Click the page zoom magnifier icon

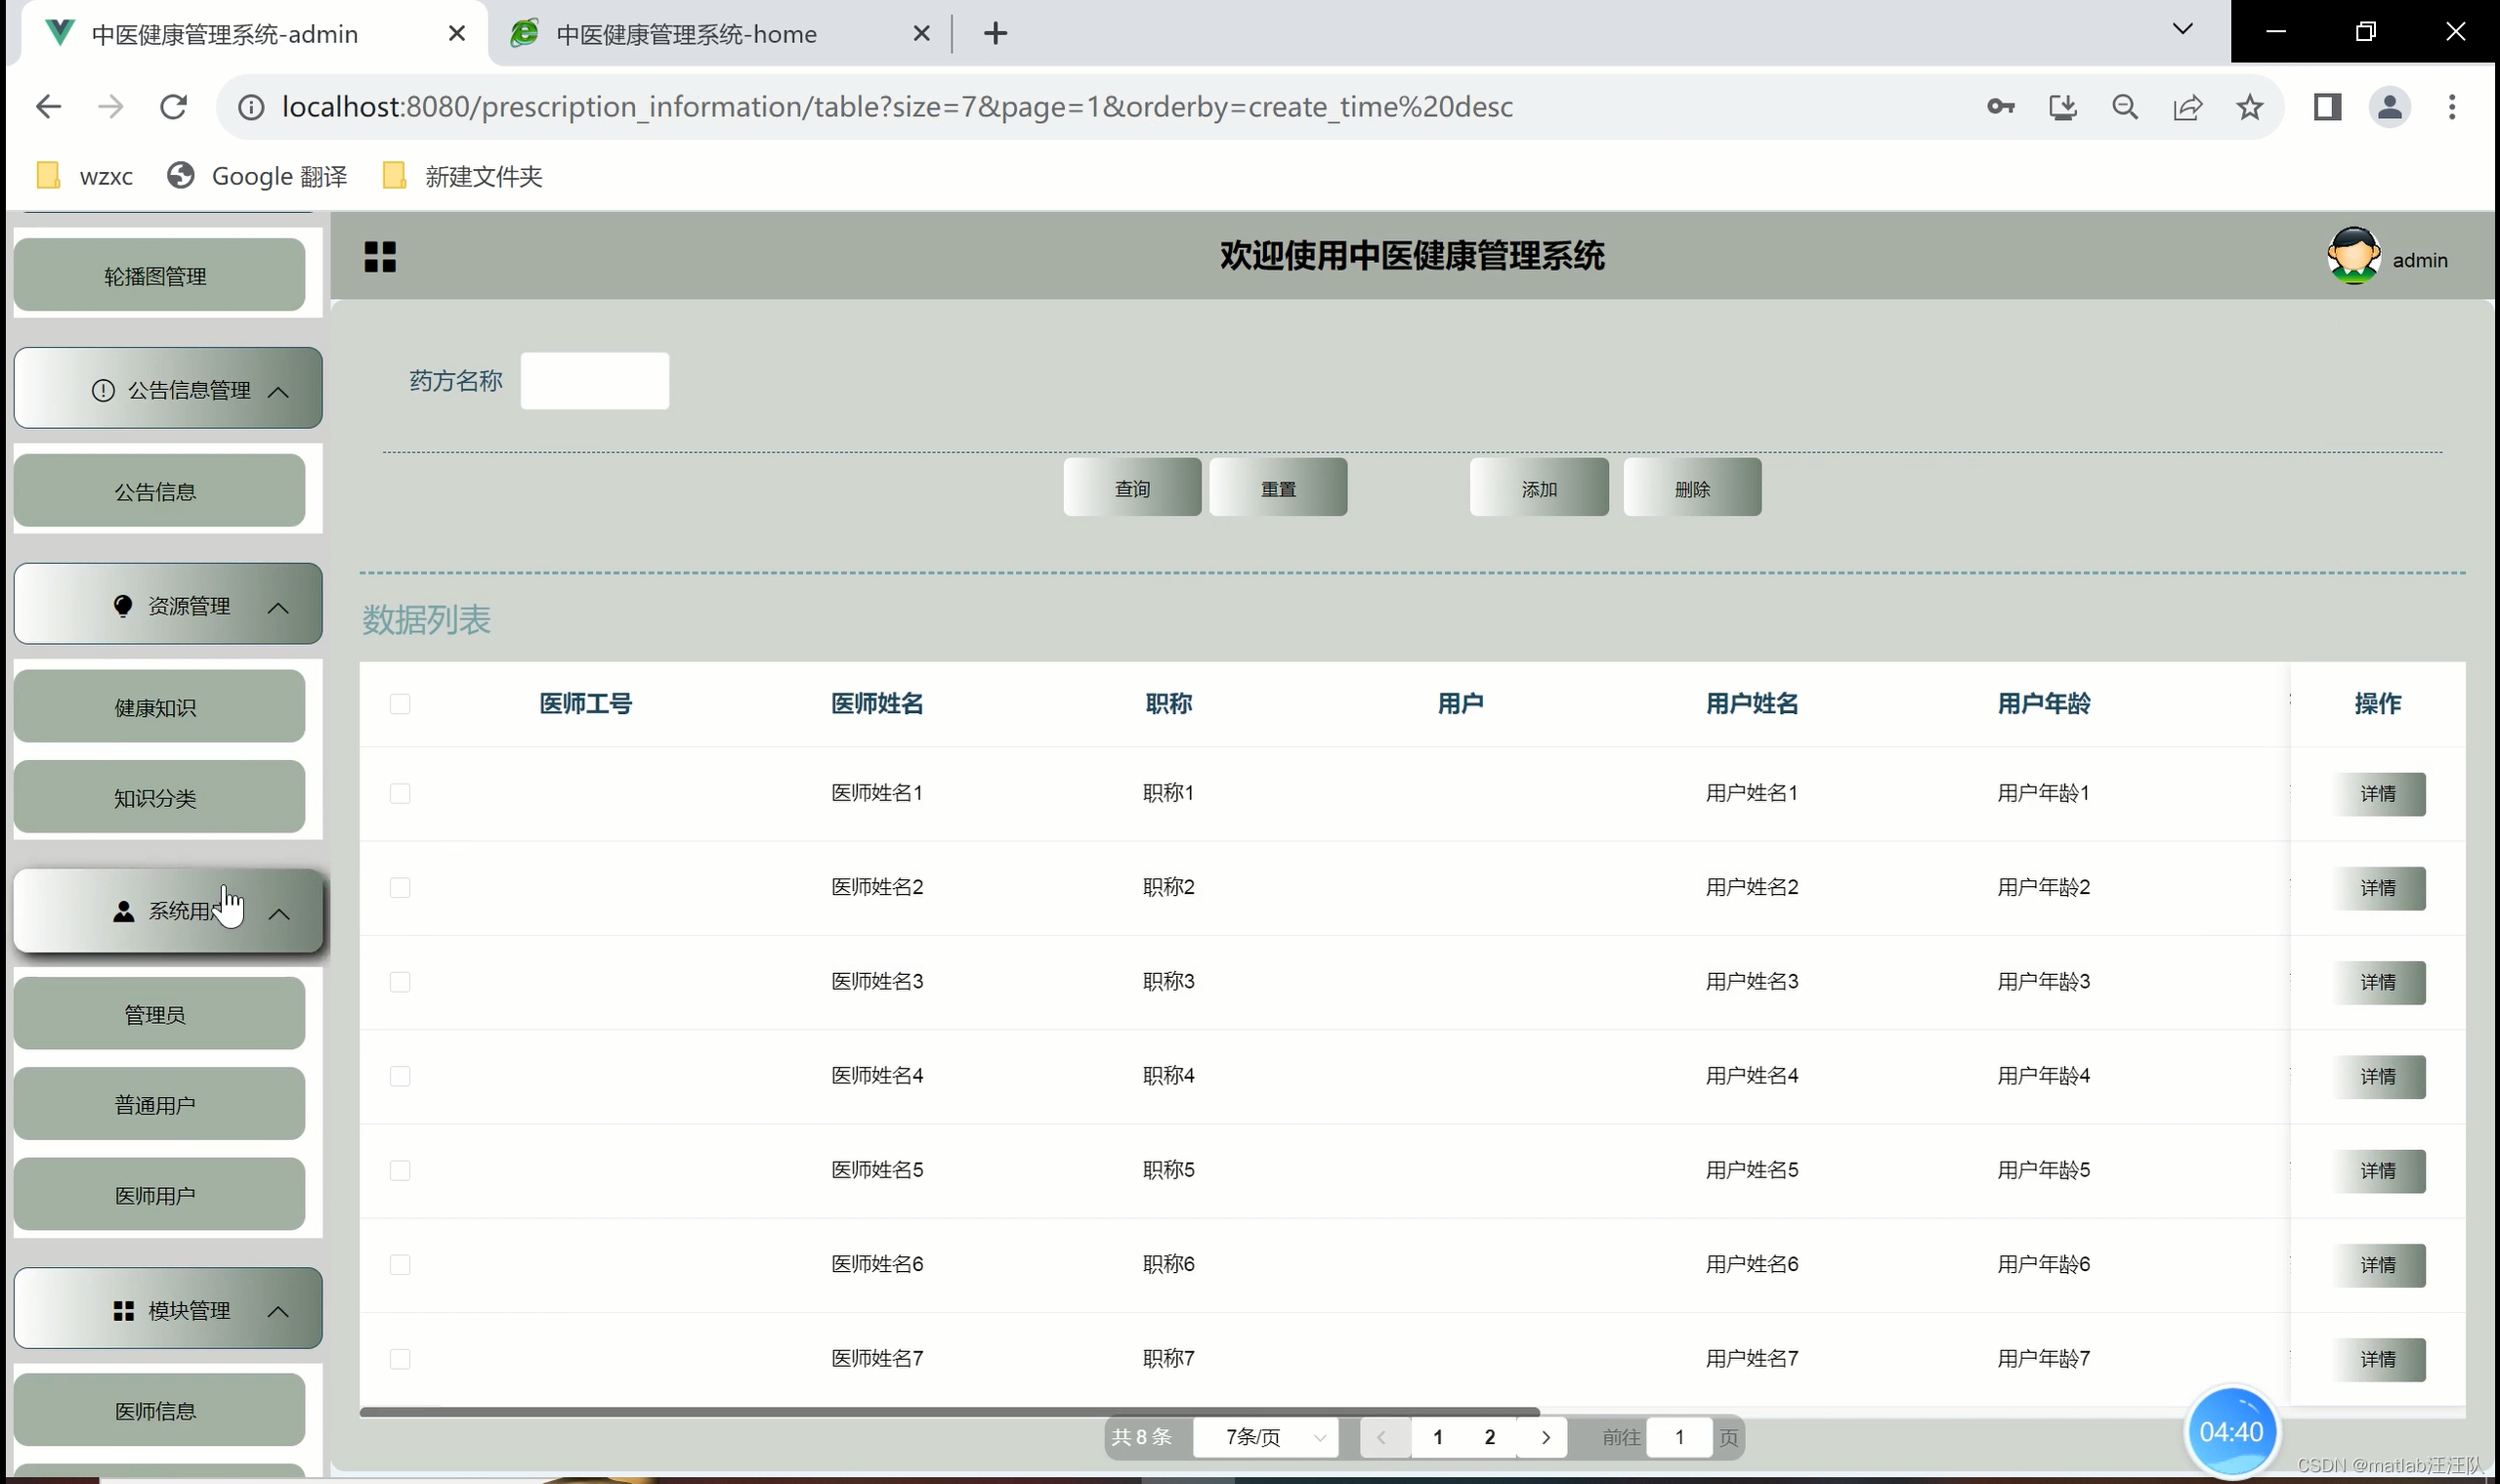click(x=2125, y=107)
